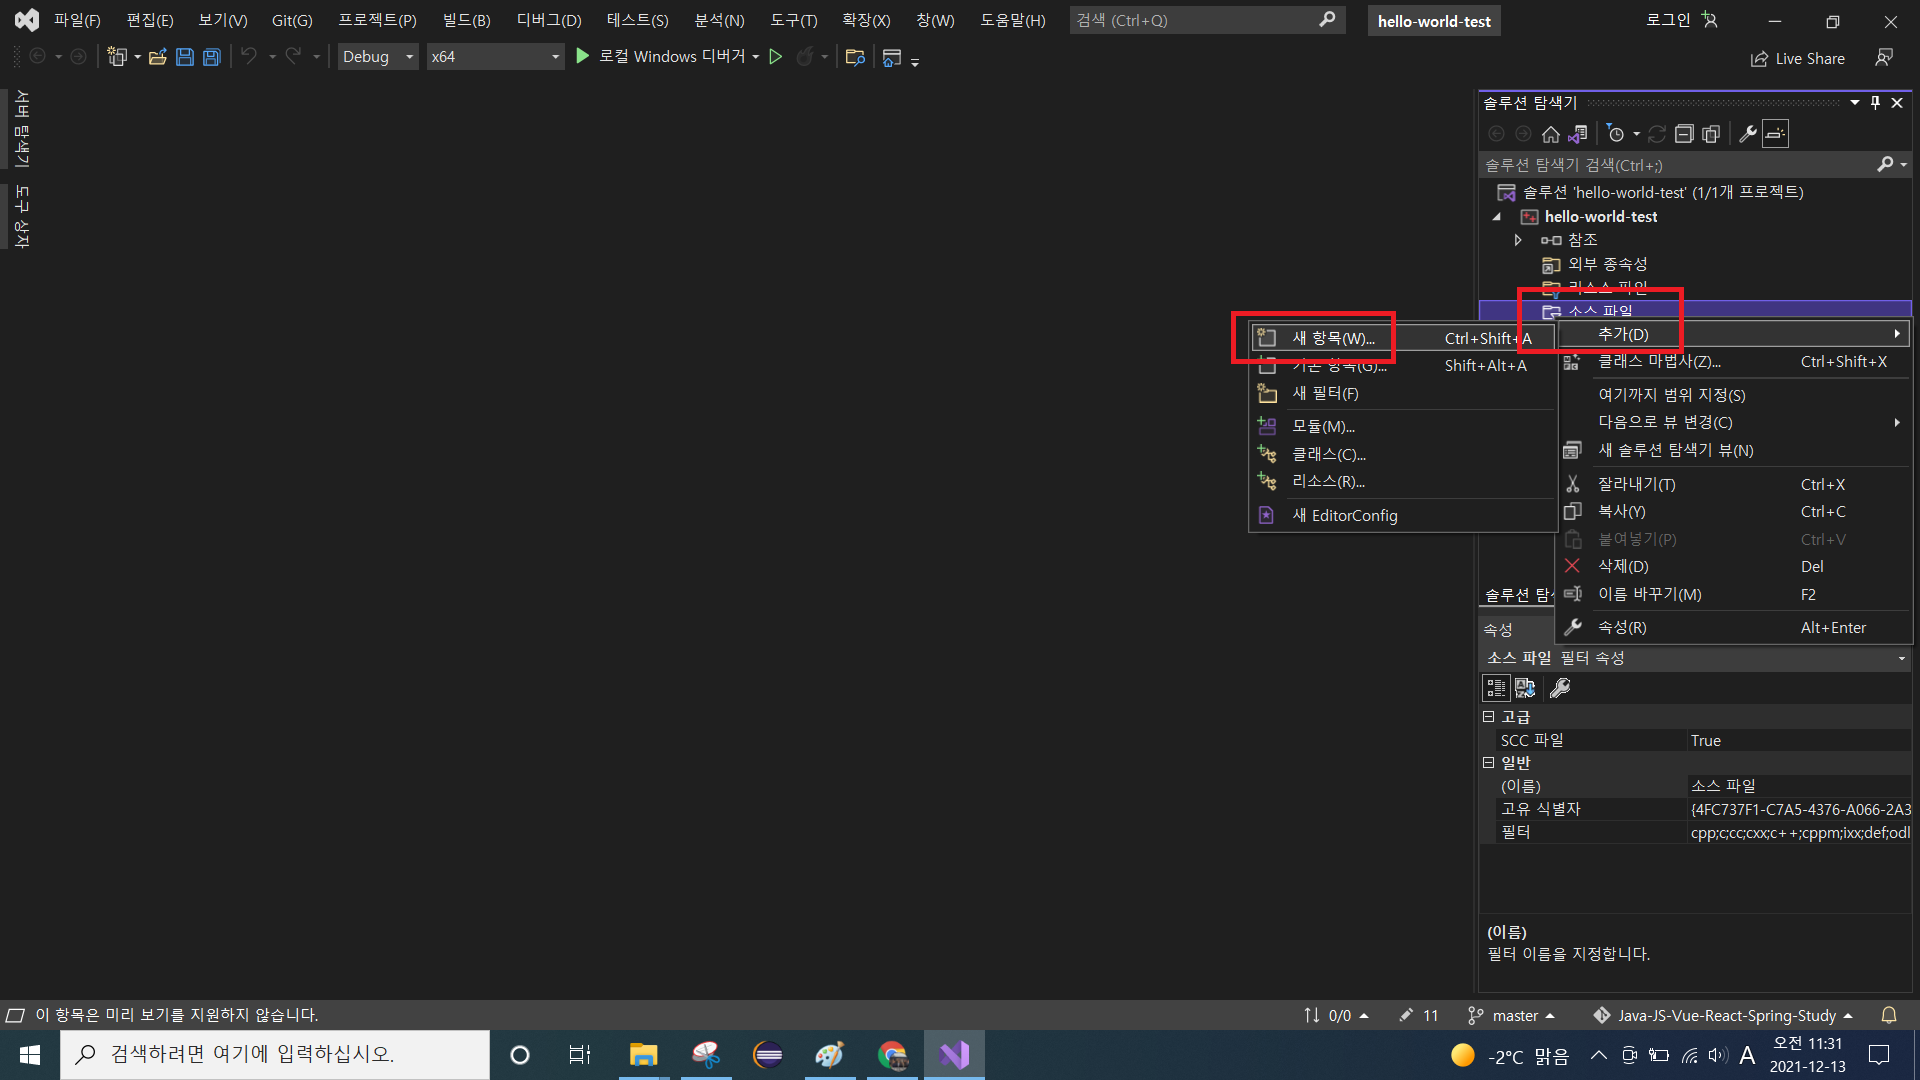Click the Save All toolbar icon
1920x1080 pixels.
[x=212, y=57]
